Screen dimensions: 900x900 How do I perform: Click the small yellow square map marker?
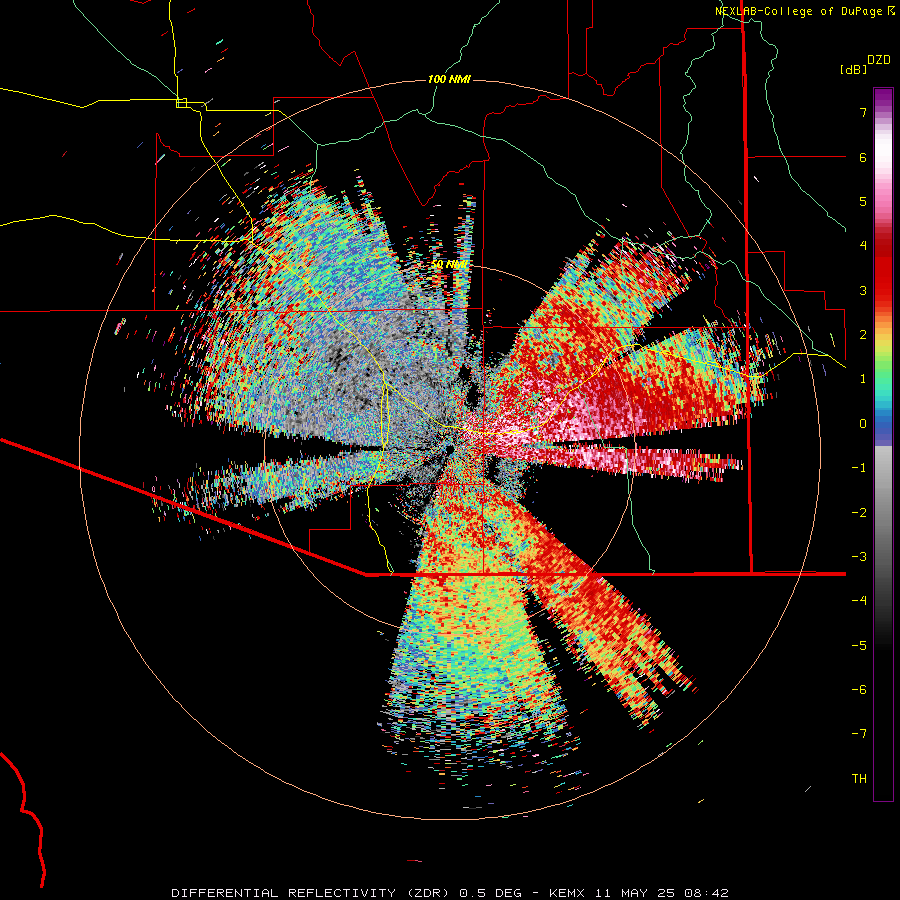point(181,103)
